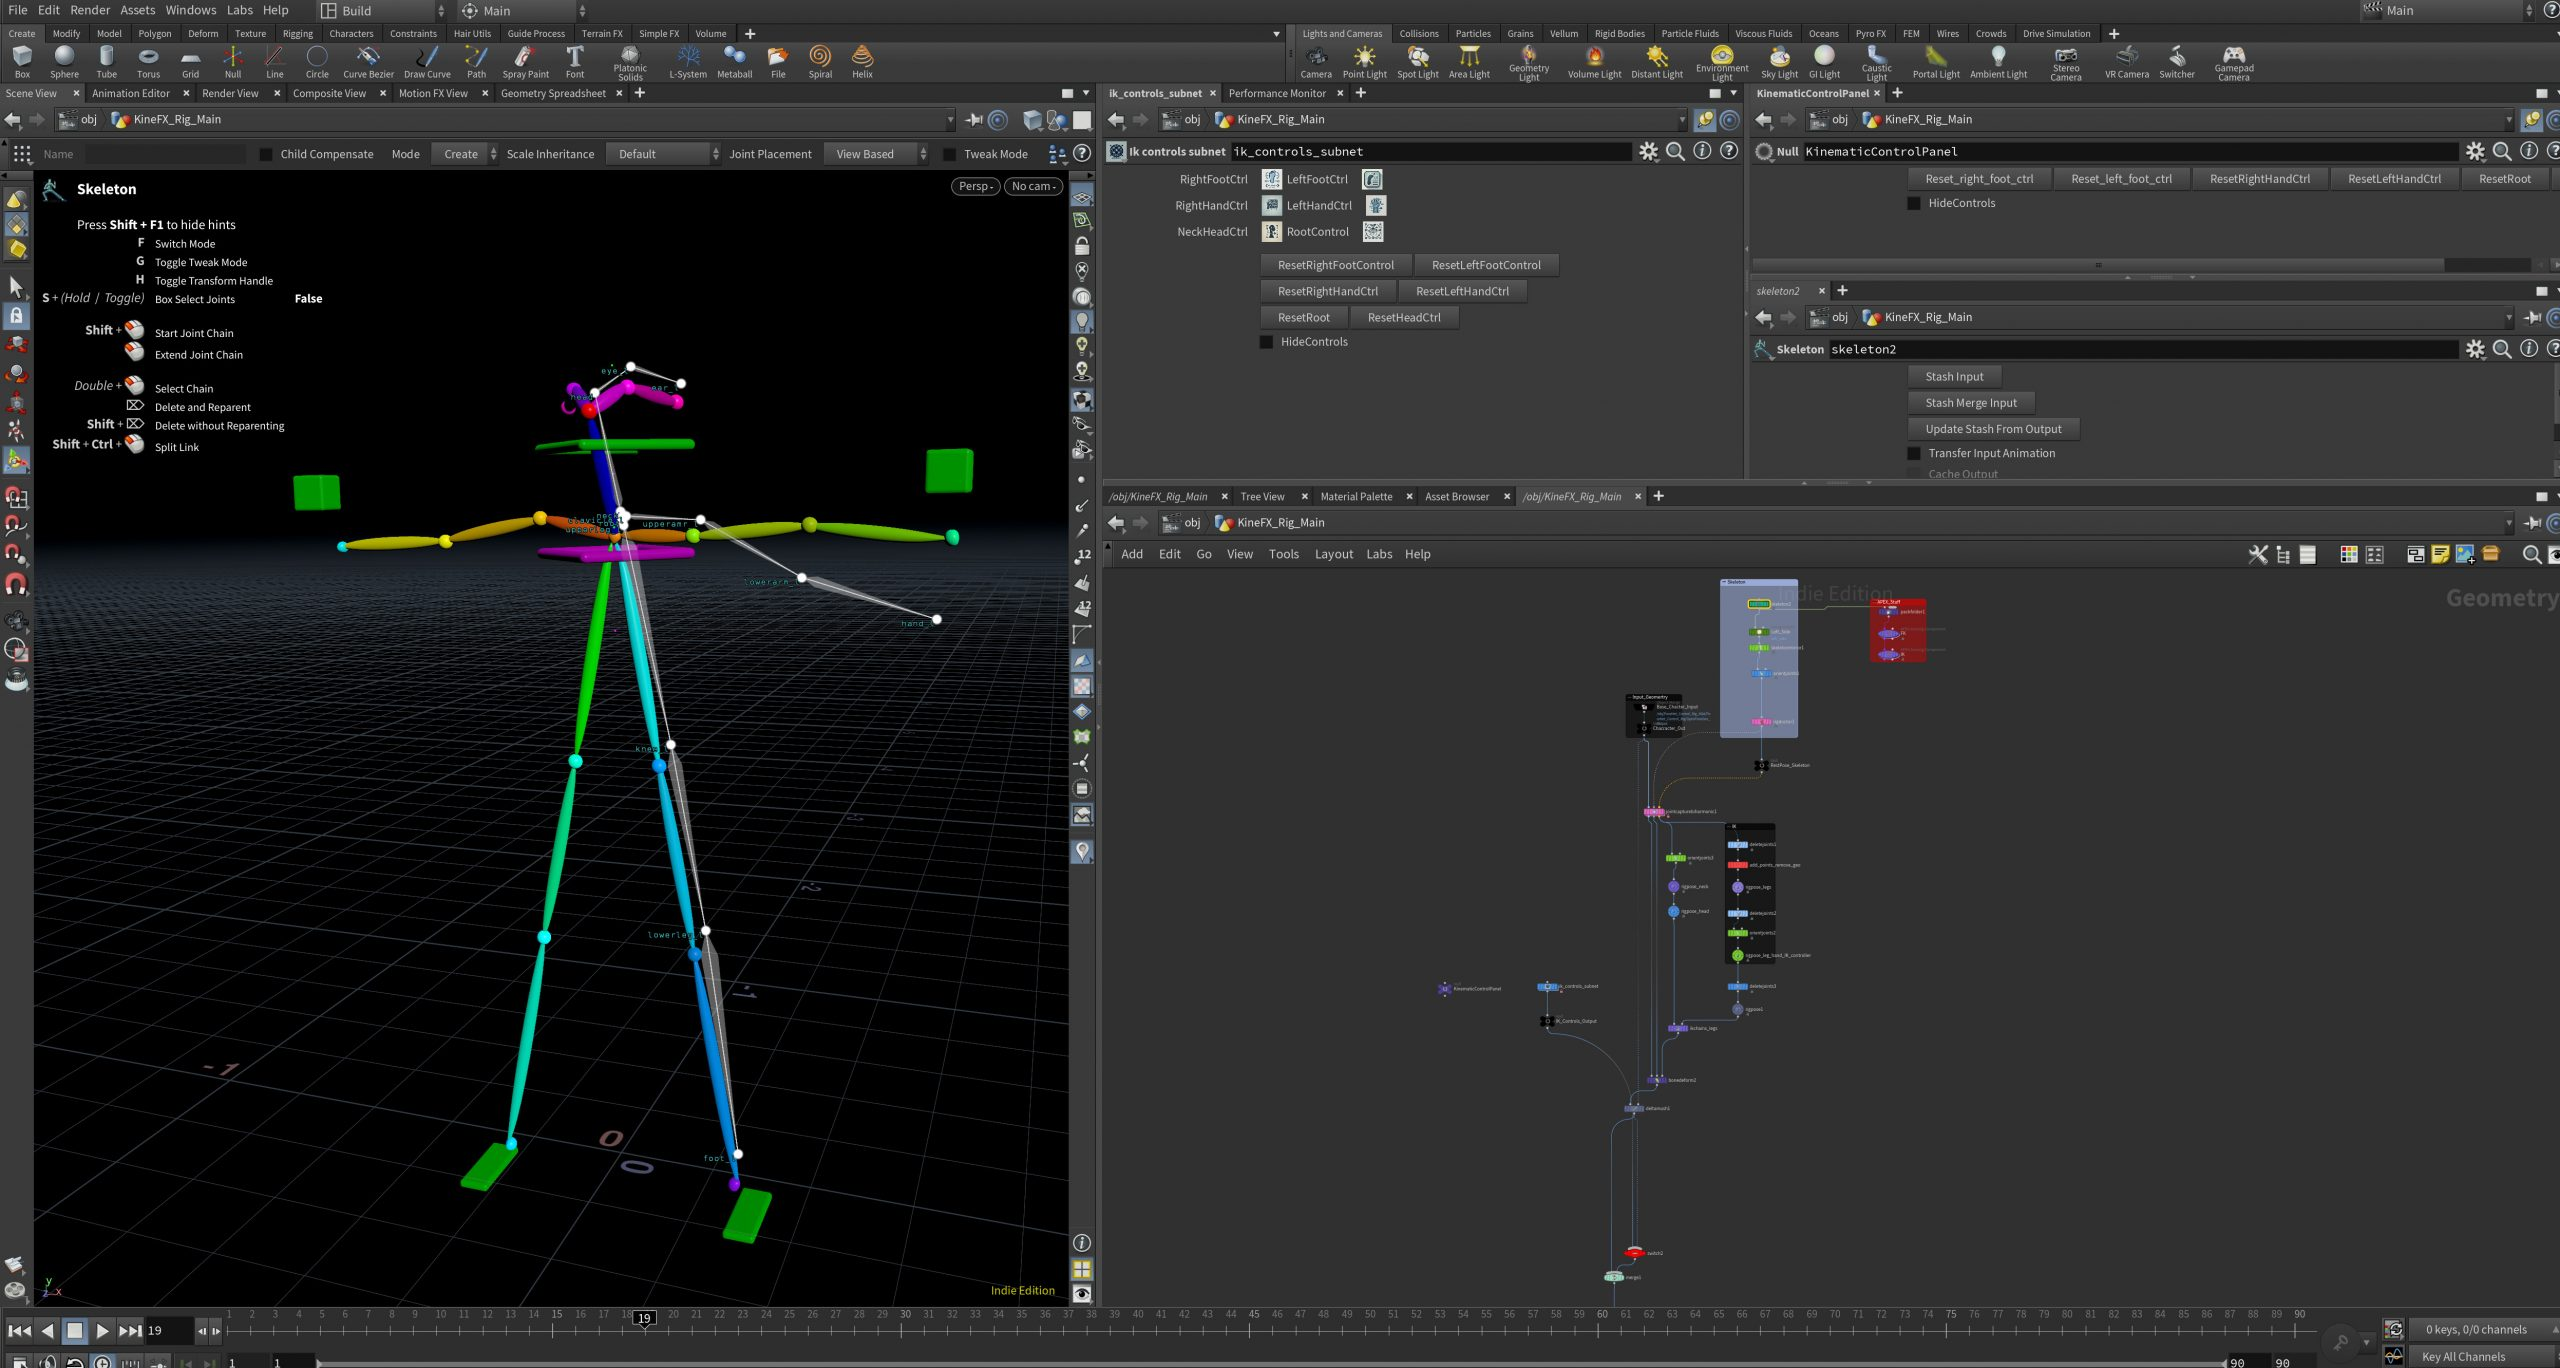Check HideControls in ik_controls_subnet panel
Viewport: 2560px width, 1368px height.
tap(1266, 342)
